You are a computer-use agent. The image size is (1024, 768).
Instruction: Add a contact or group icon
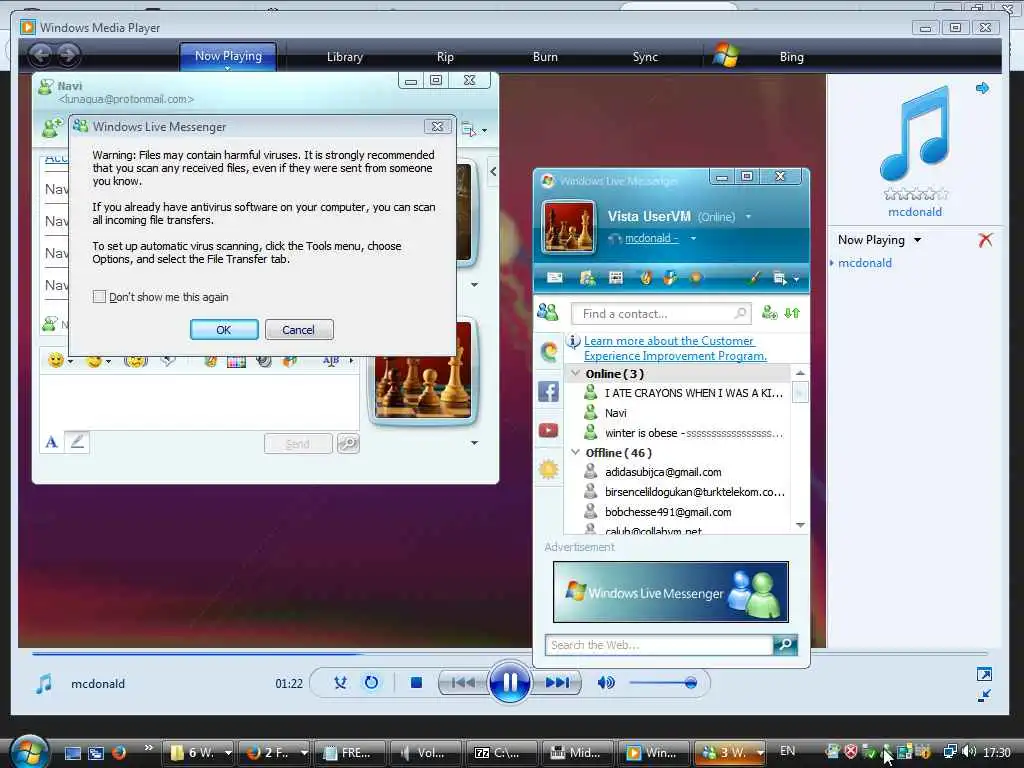[770, 313]
